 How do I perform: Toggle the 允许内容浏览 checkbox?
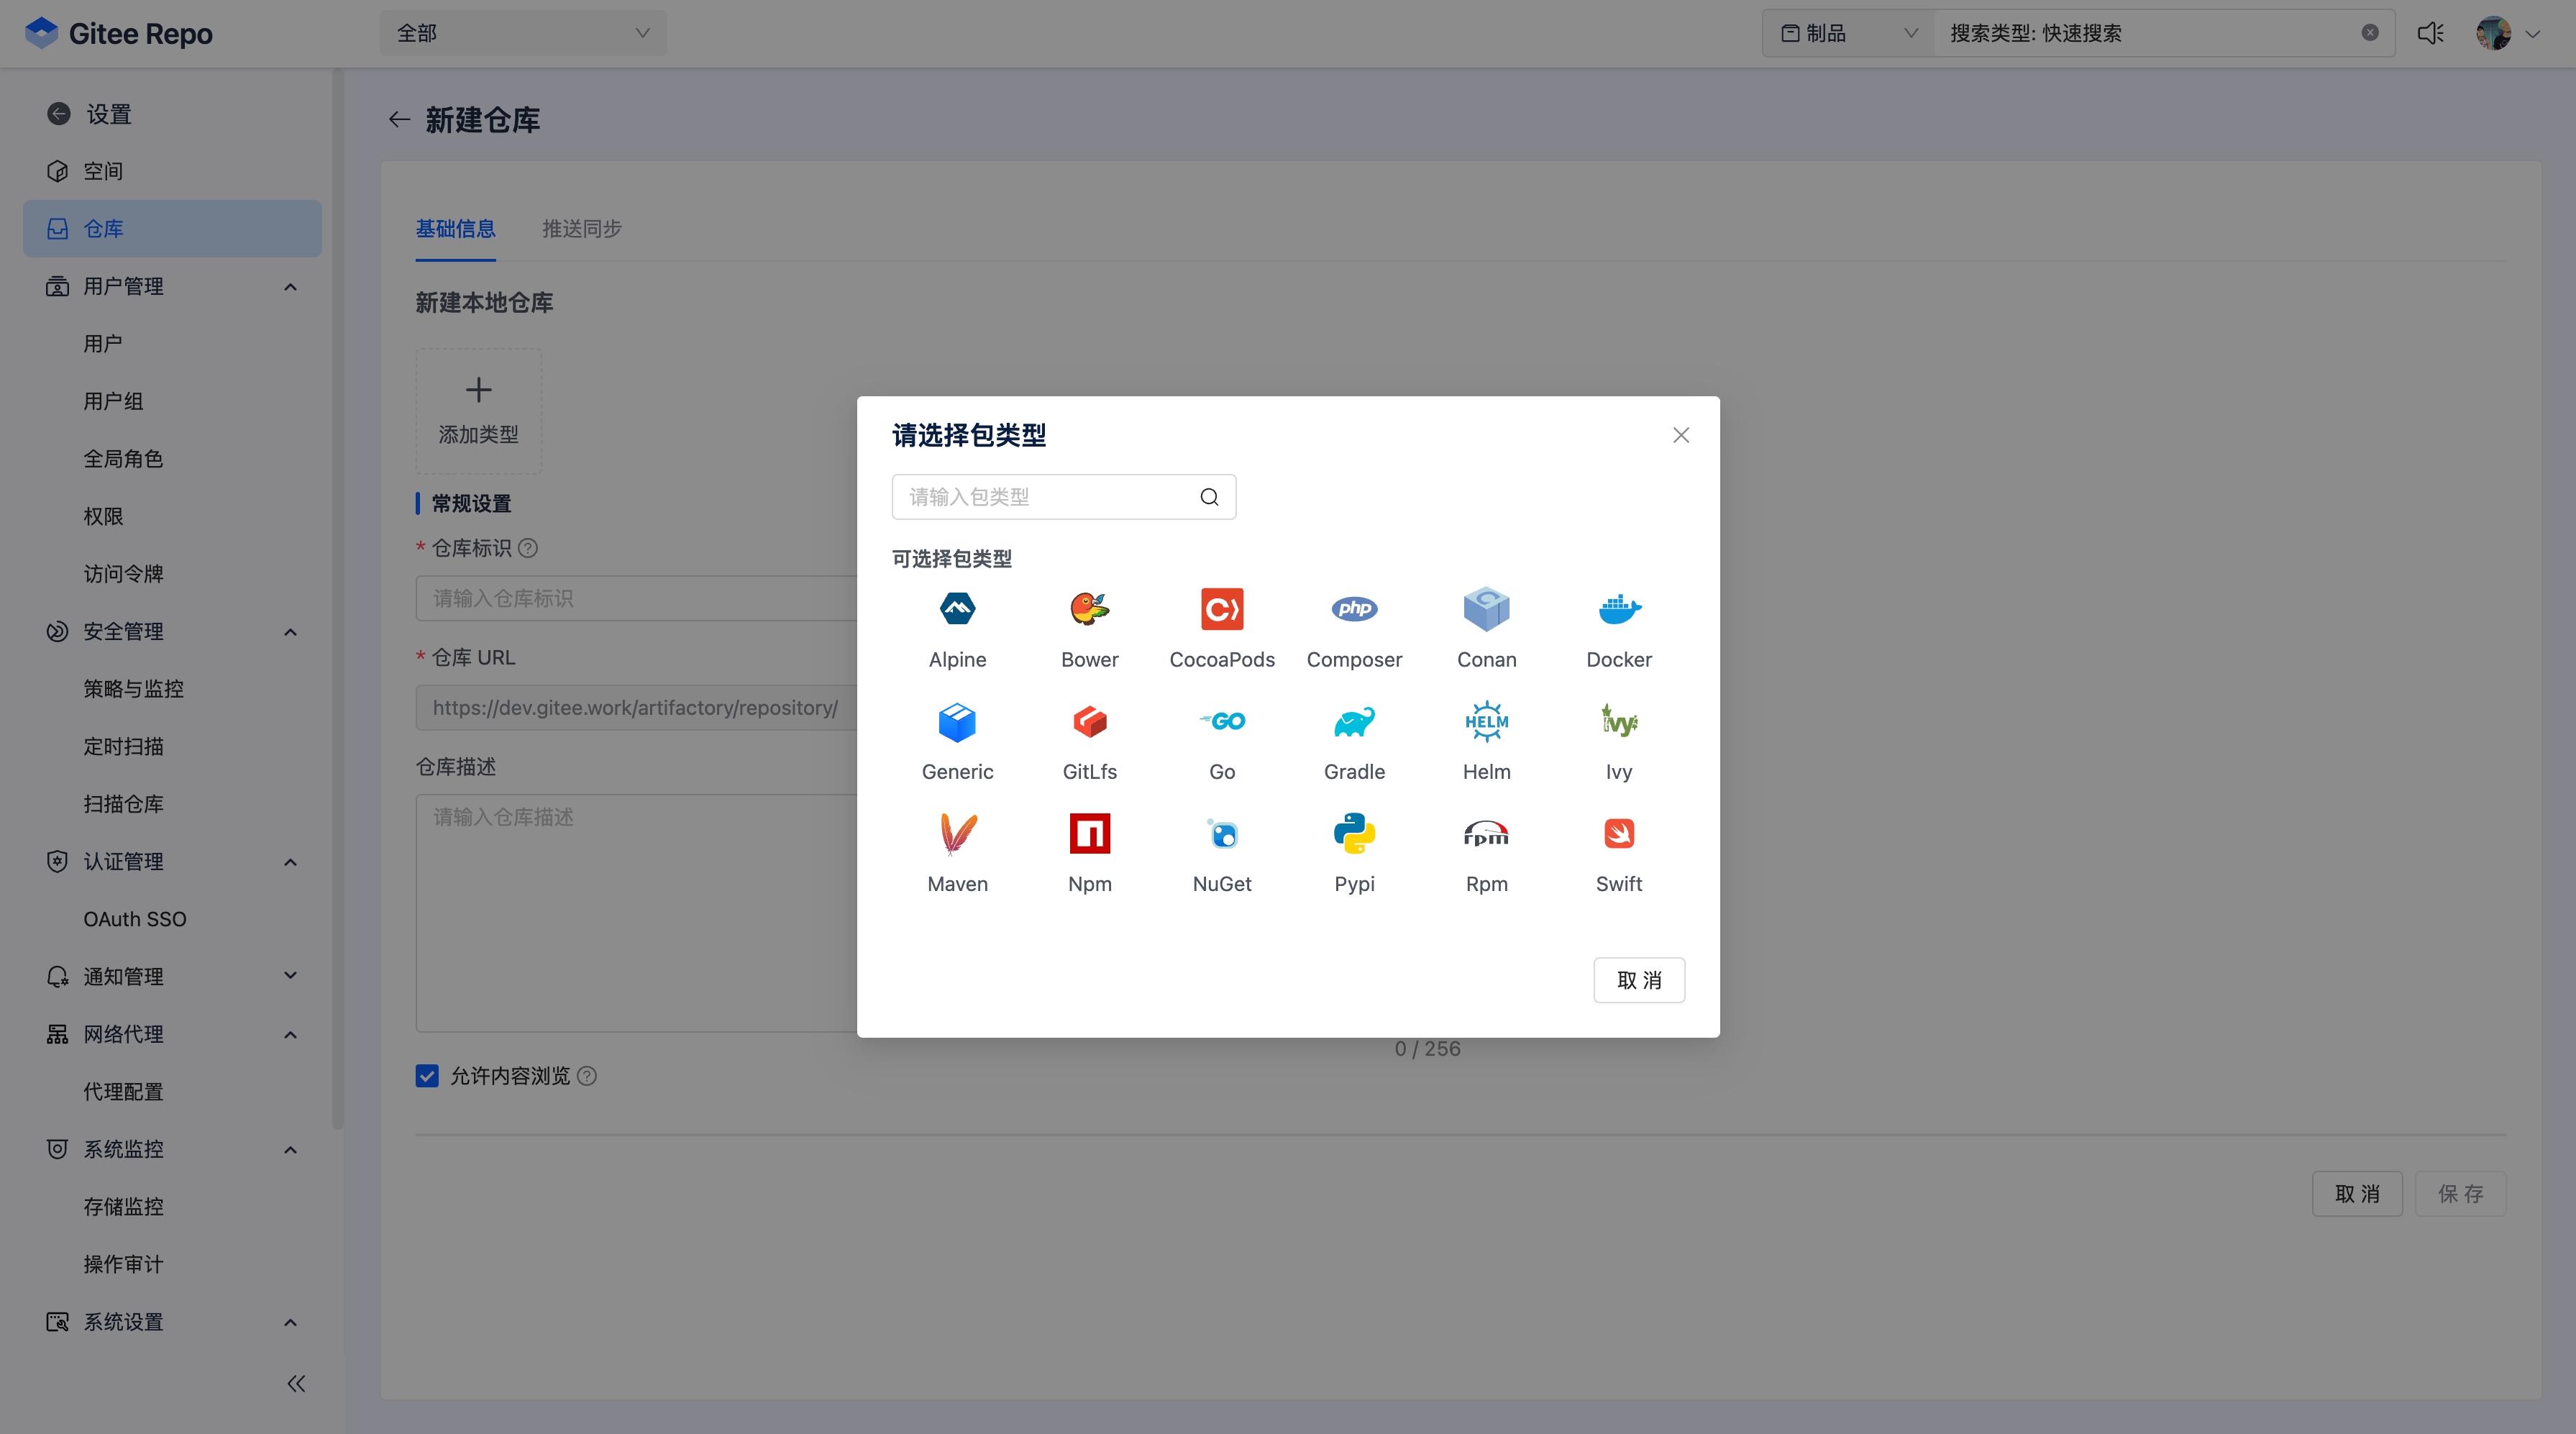click(427, 1076)
